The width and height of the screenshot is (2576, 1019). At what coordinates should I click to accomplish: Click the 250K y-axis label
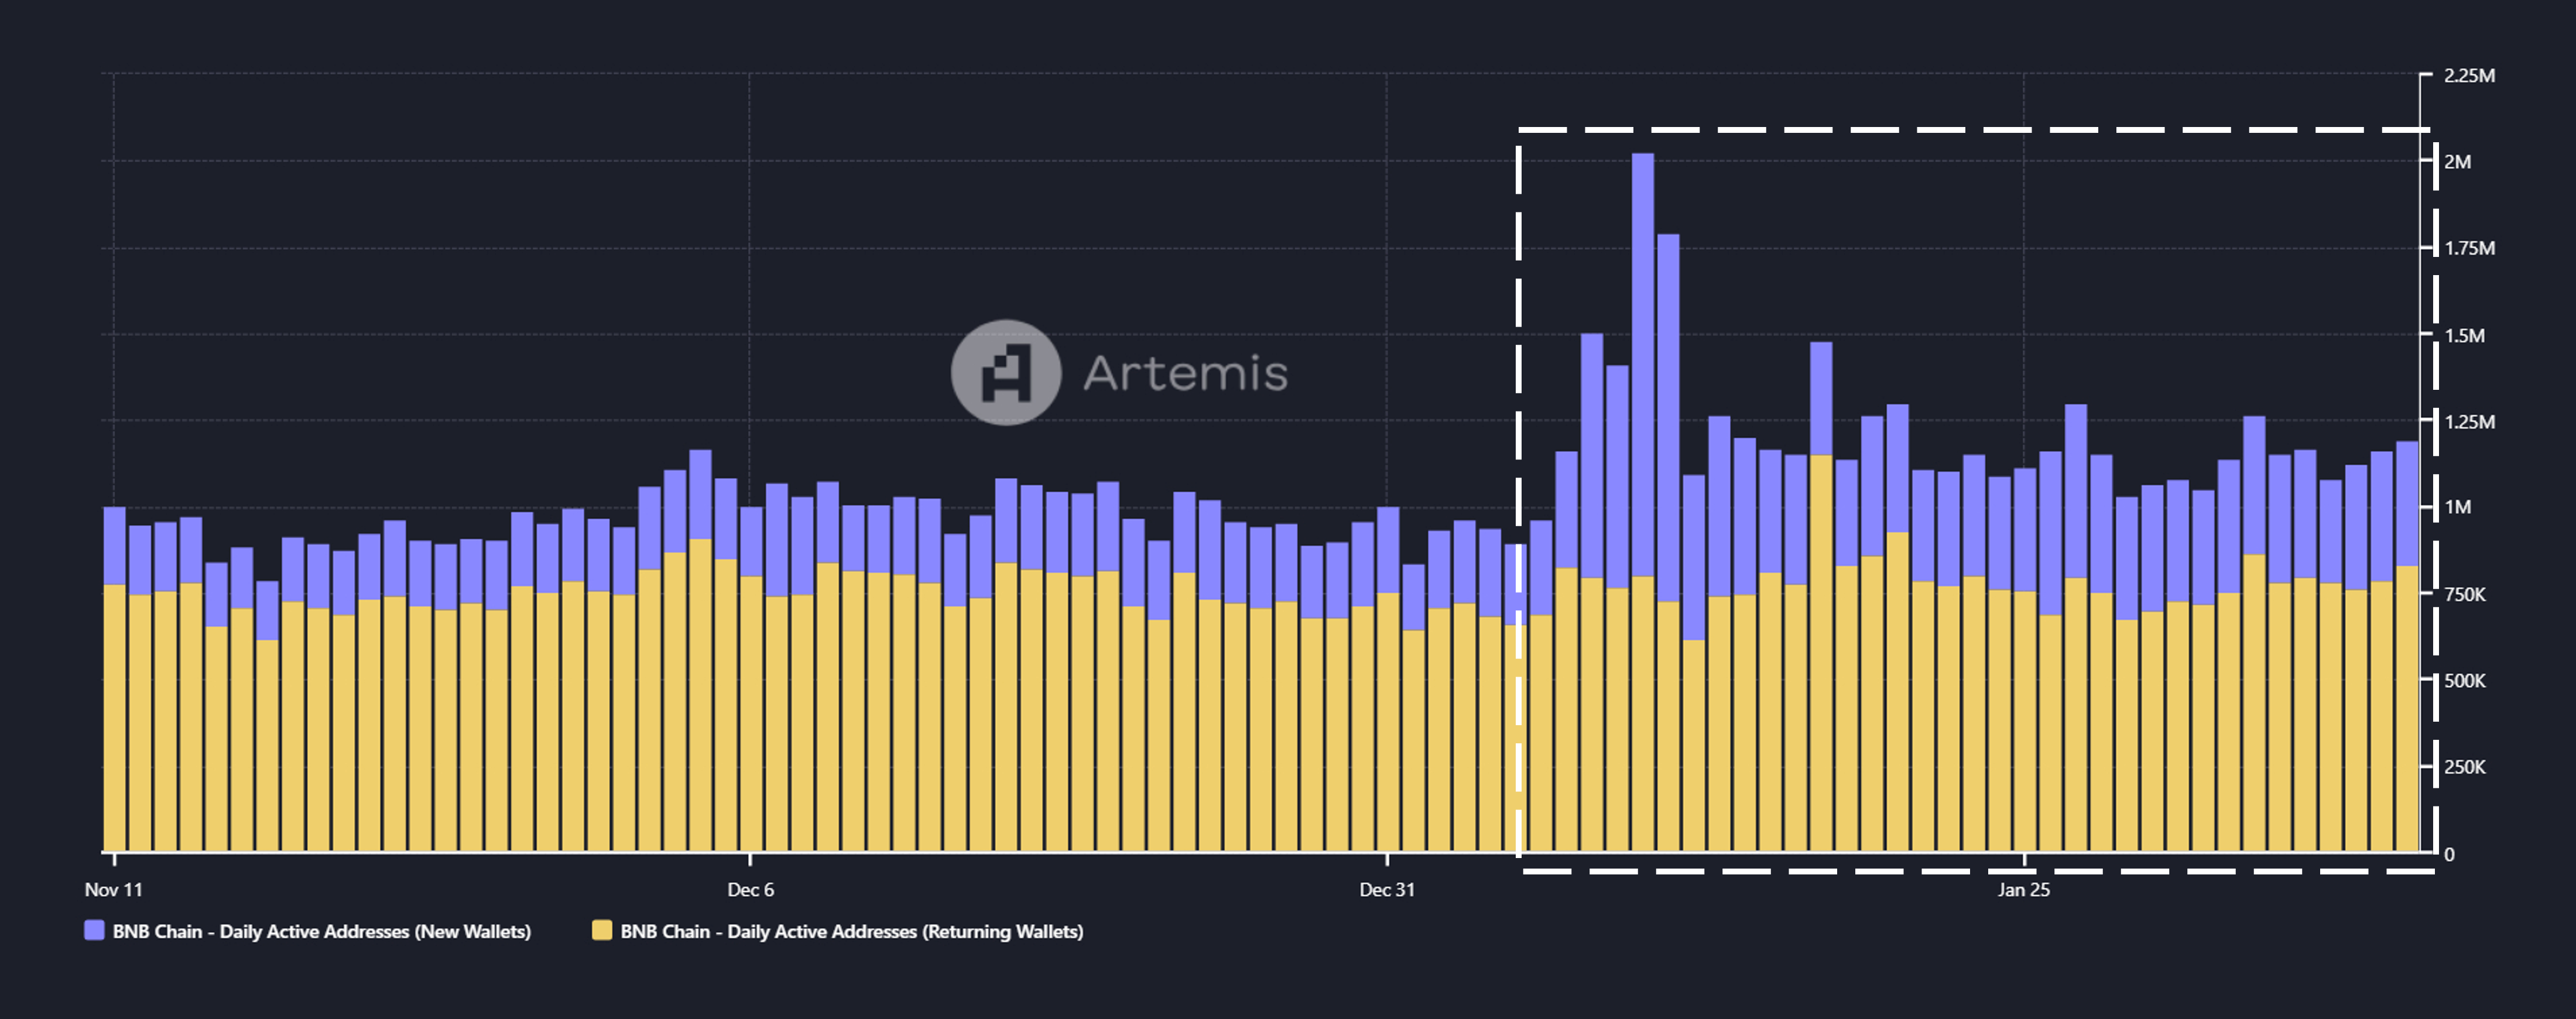(2464, 768)
